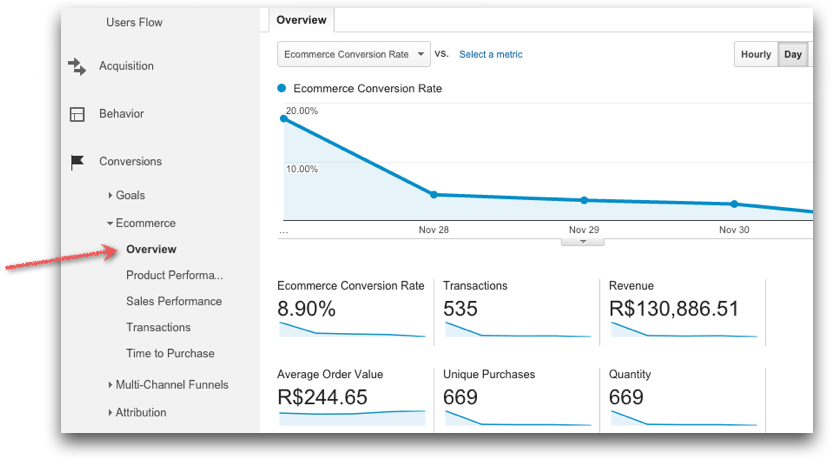The image size is (832, 462).
Task: Click the Revenue sparkline chart
Action: 680,331
